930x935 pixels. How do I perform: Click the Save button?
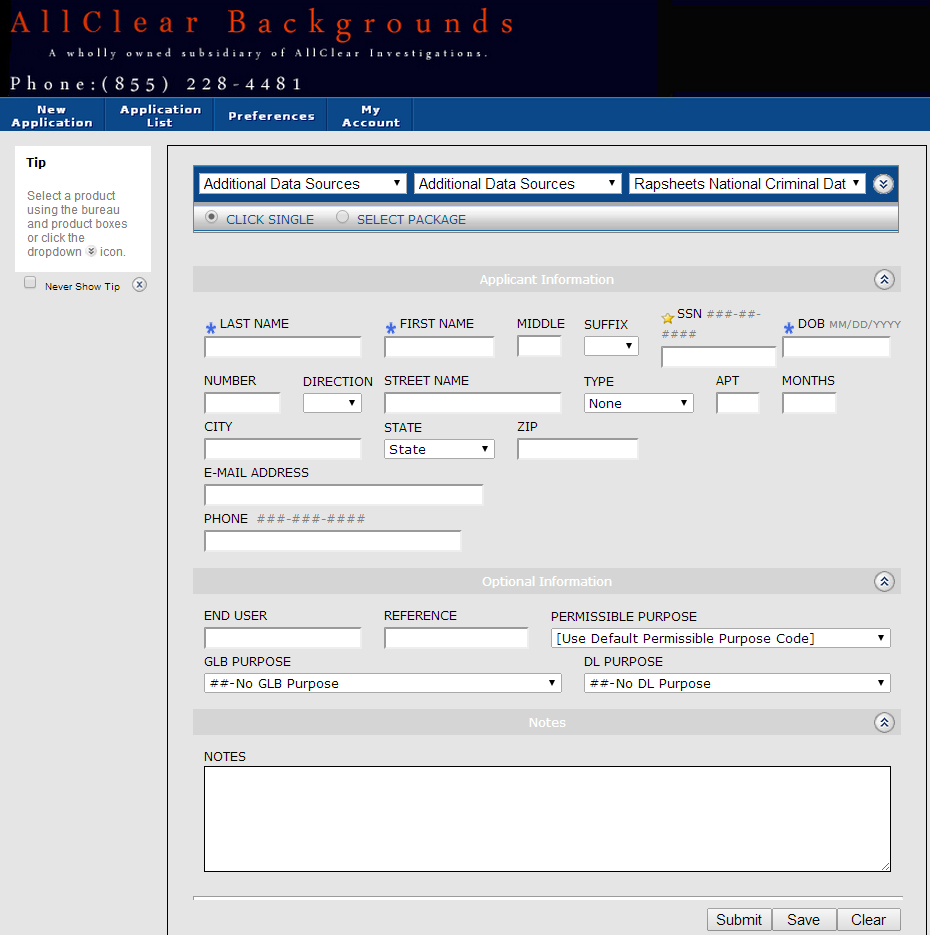804,919
